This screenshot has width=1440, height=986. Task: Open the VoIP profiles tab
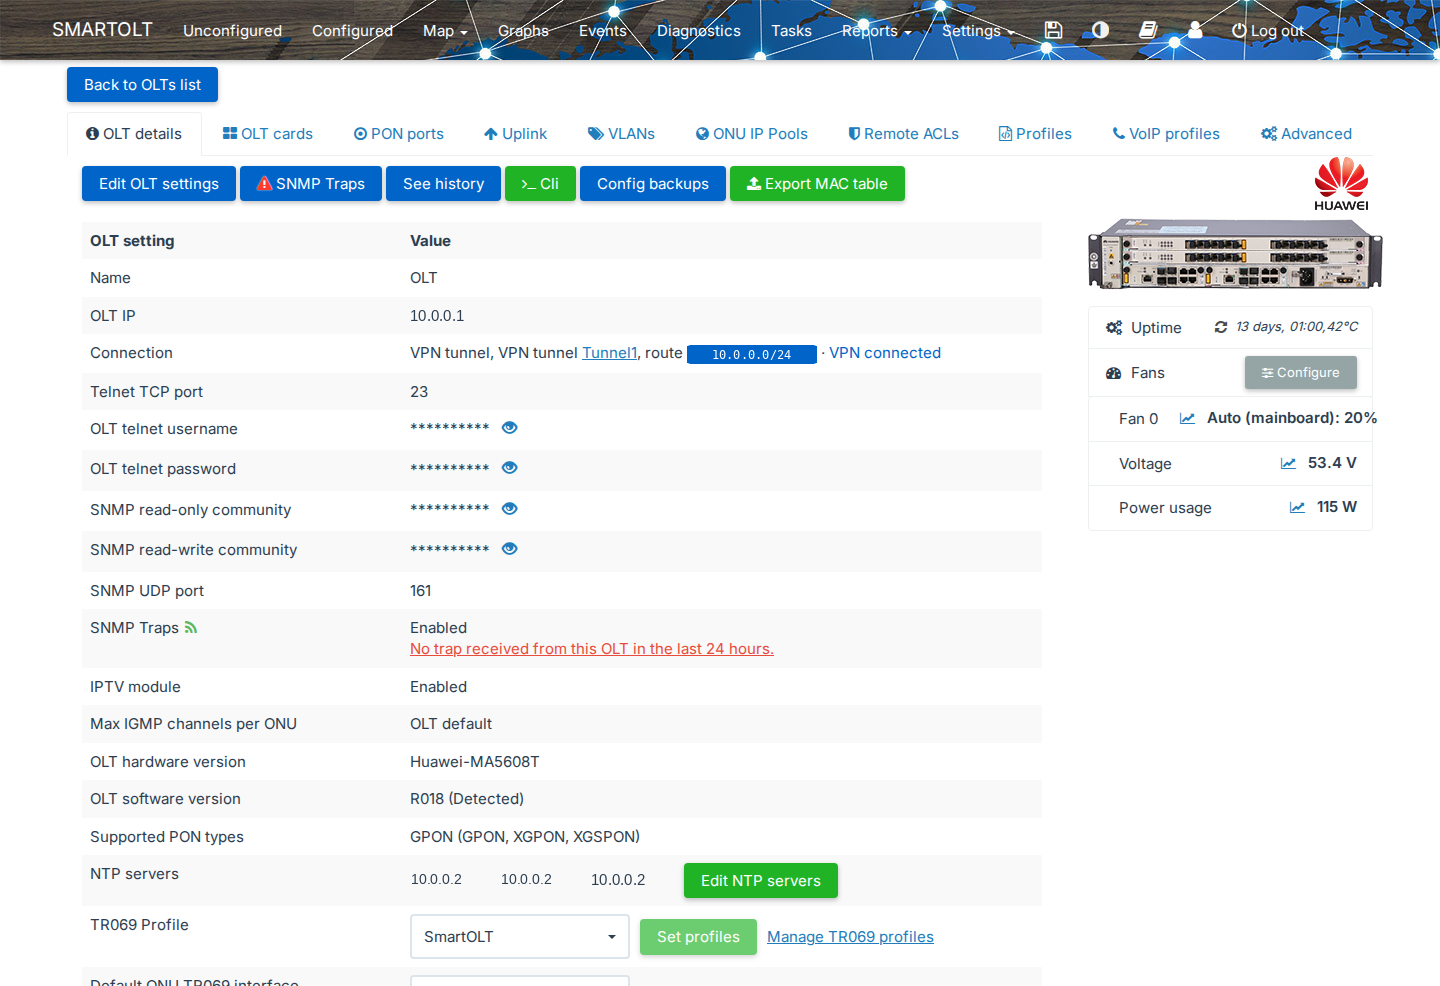click(1166, 134)
